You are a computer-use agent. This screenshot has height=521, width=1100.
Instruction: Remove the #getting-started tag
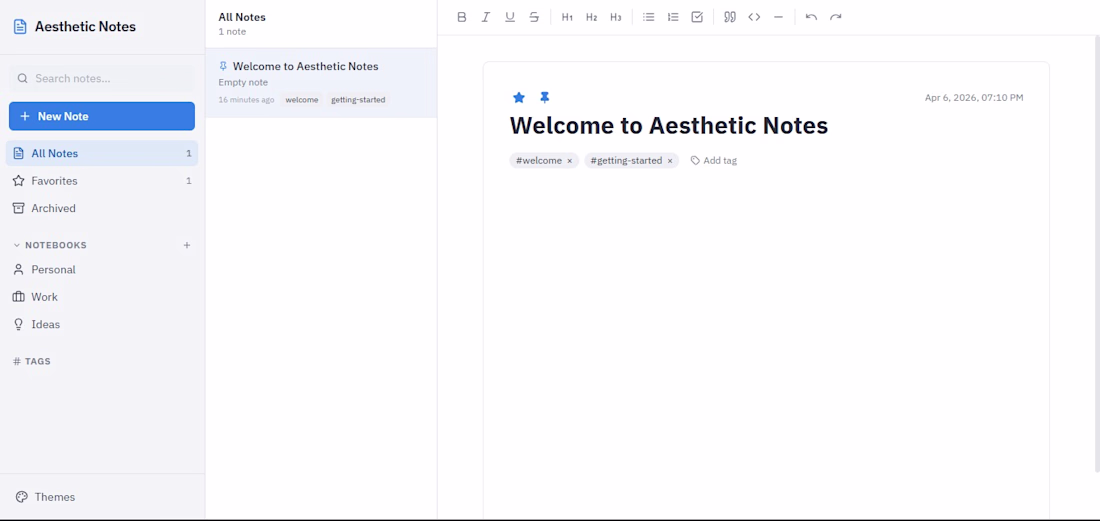[x=670, y=161]
